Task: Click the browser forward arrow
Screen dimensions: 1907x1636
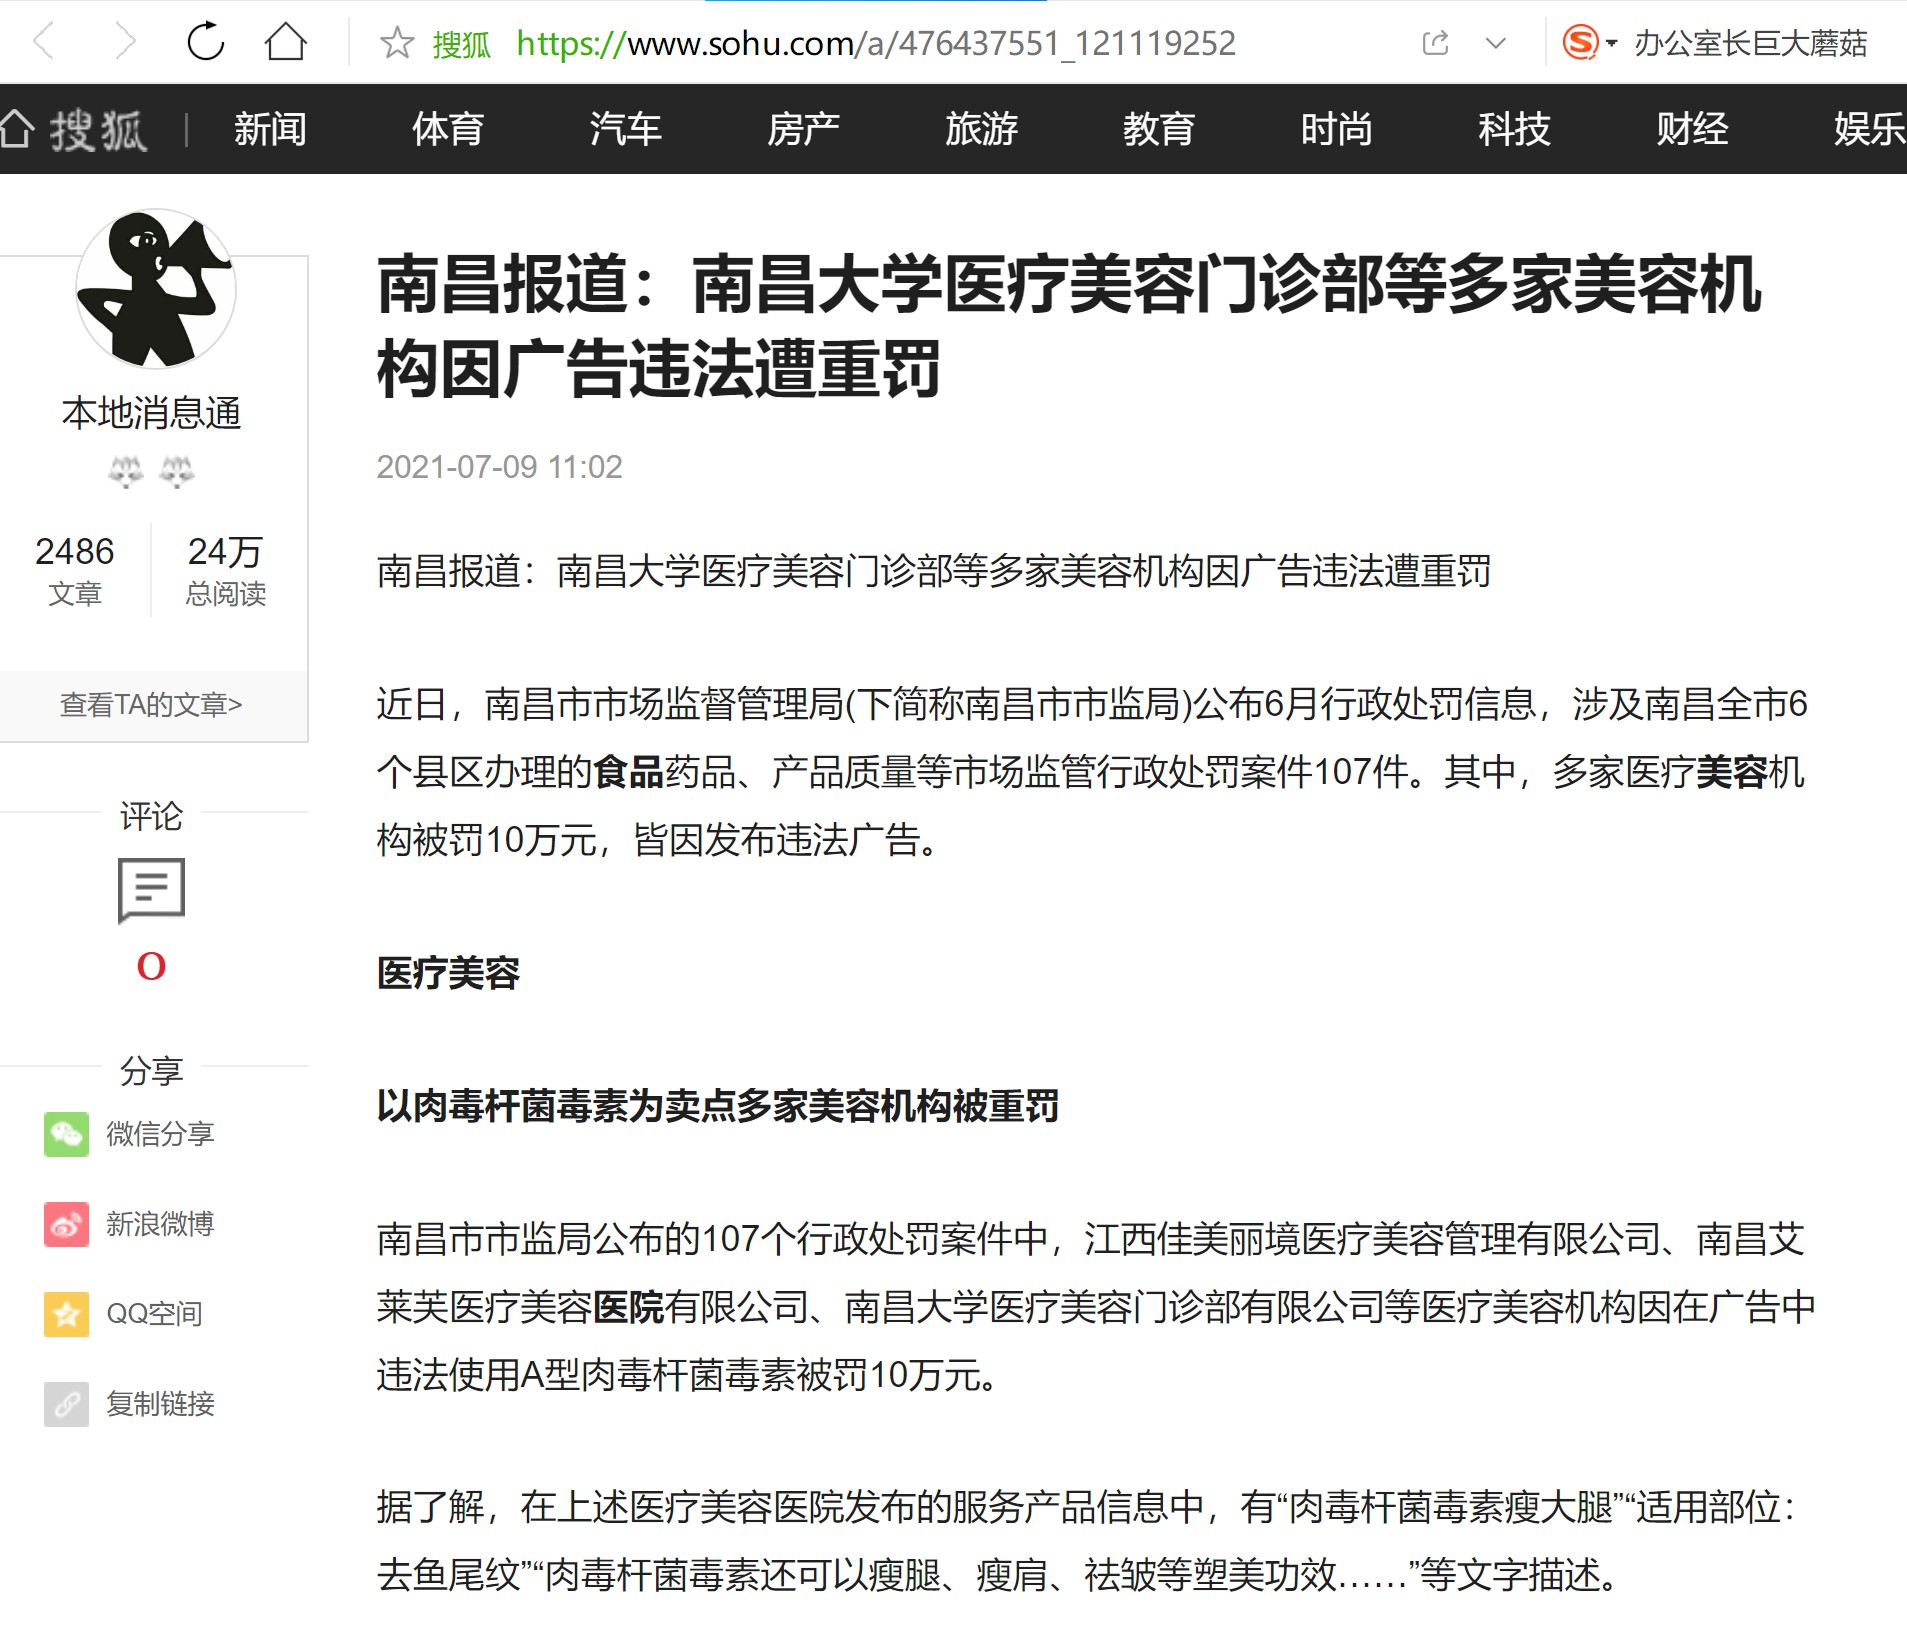Action: 124,42
